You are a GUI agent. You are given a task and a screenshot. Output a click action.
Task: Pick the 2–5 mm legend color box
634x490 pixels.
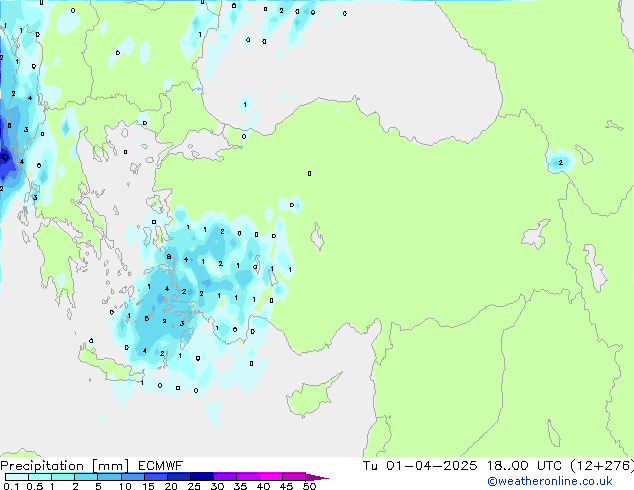pyautogui.click(x=86, y=477)
